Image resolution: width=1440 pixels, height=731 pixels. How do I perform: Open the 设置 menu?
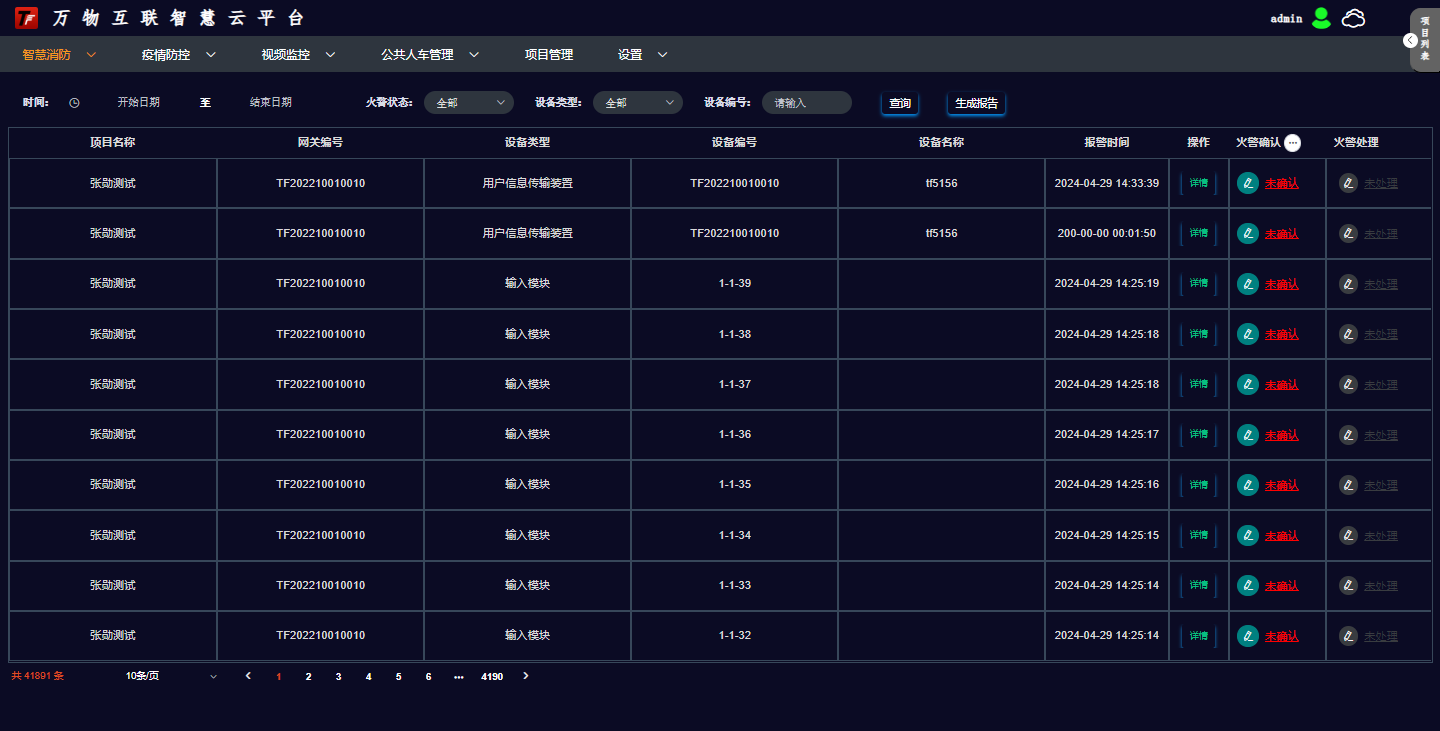630,55
